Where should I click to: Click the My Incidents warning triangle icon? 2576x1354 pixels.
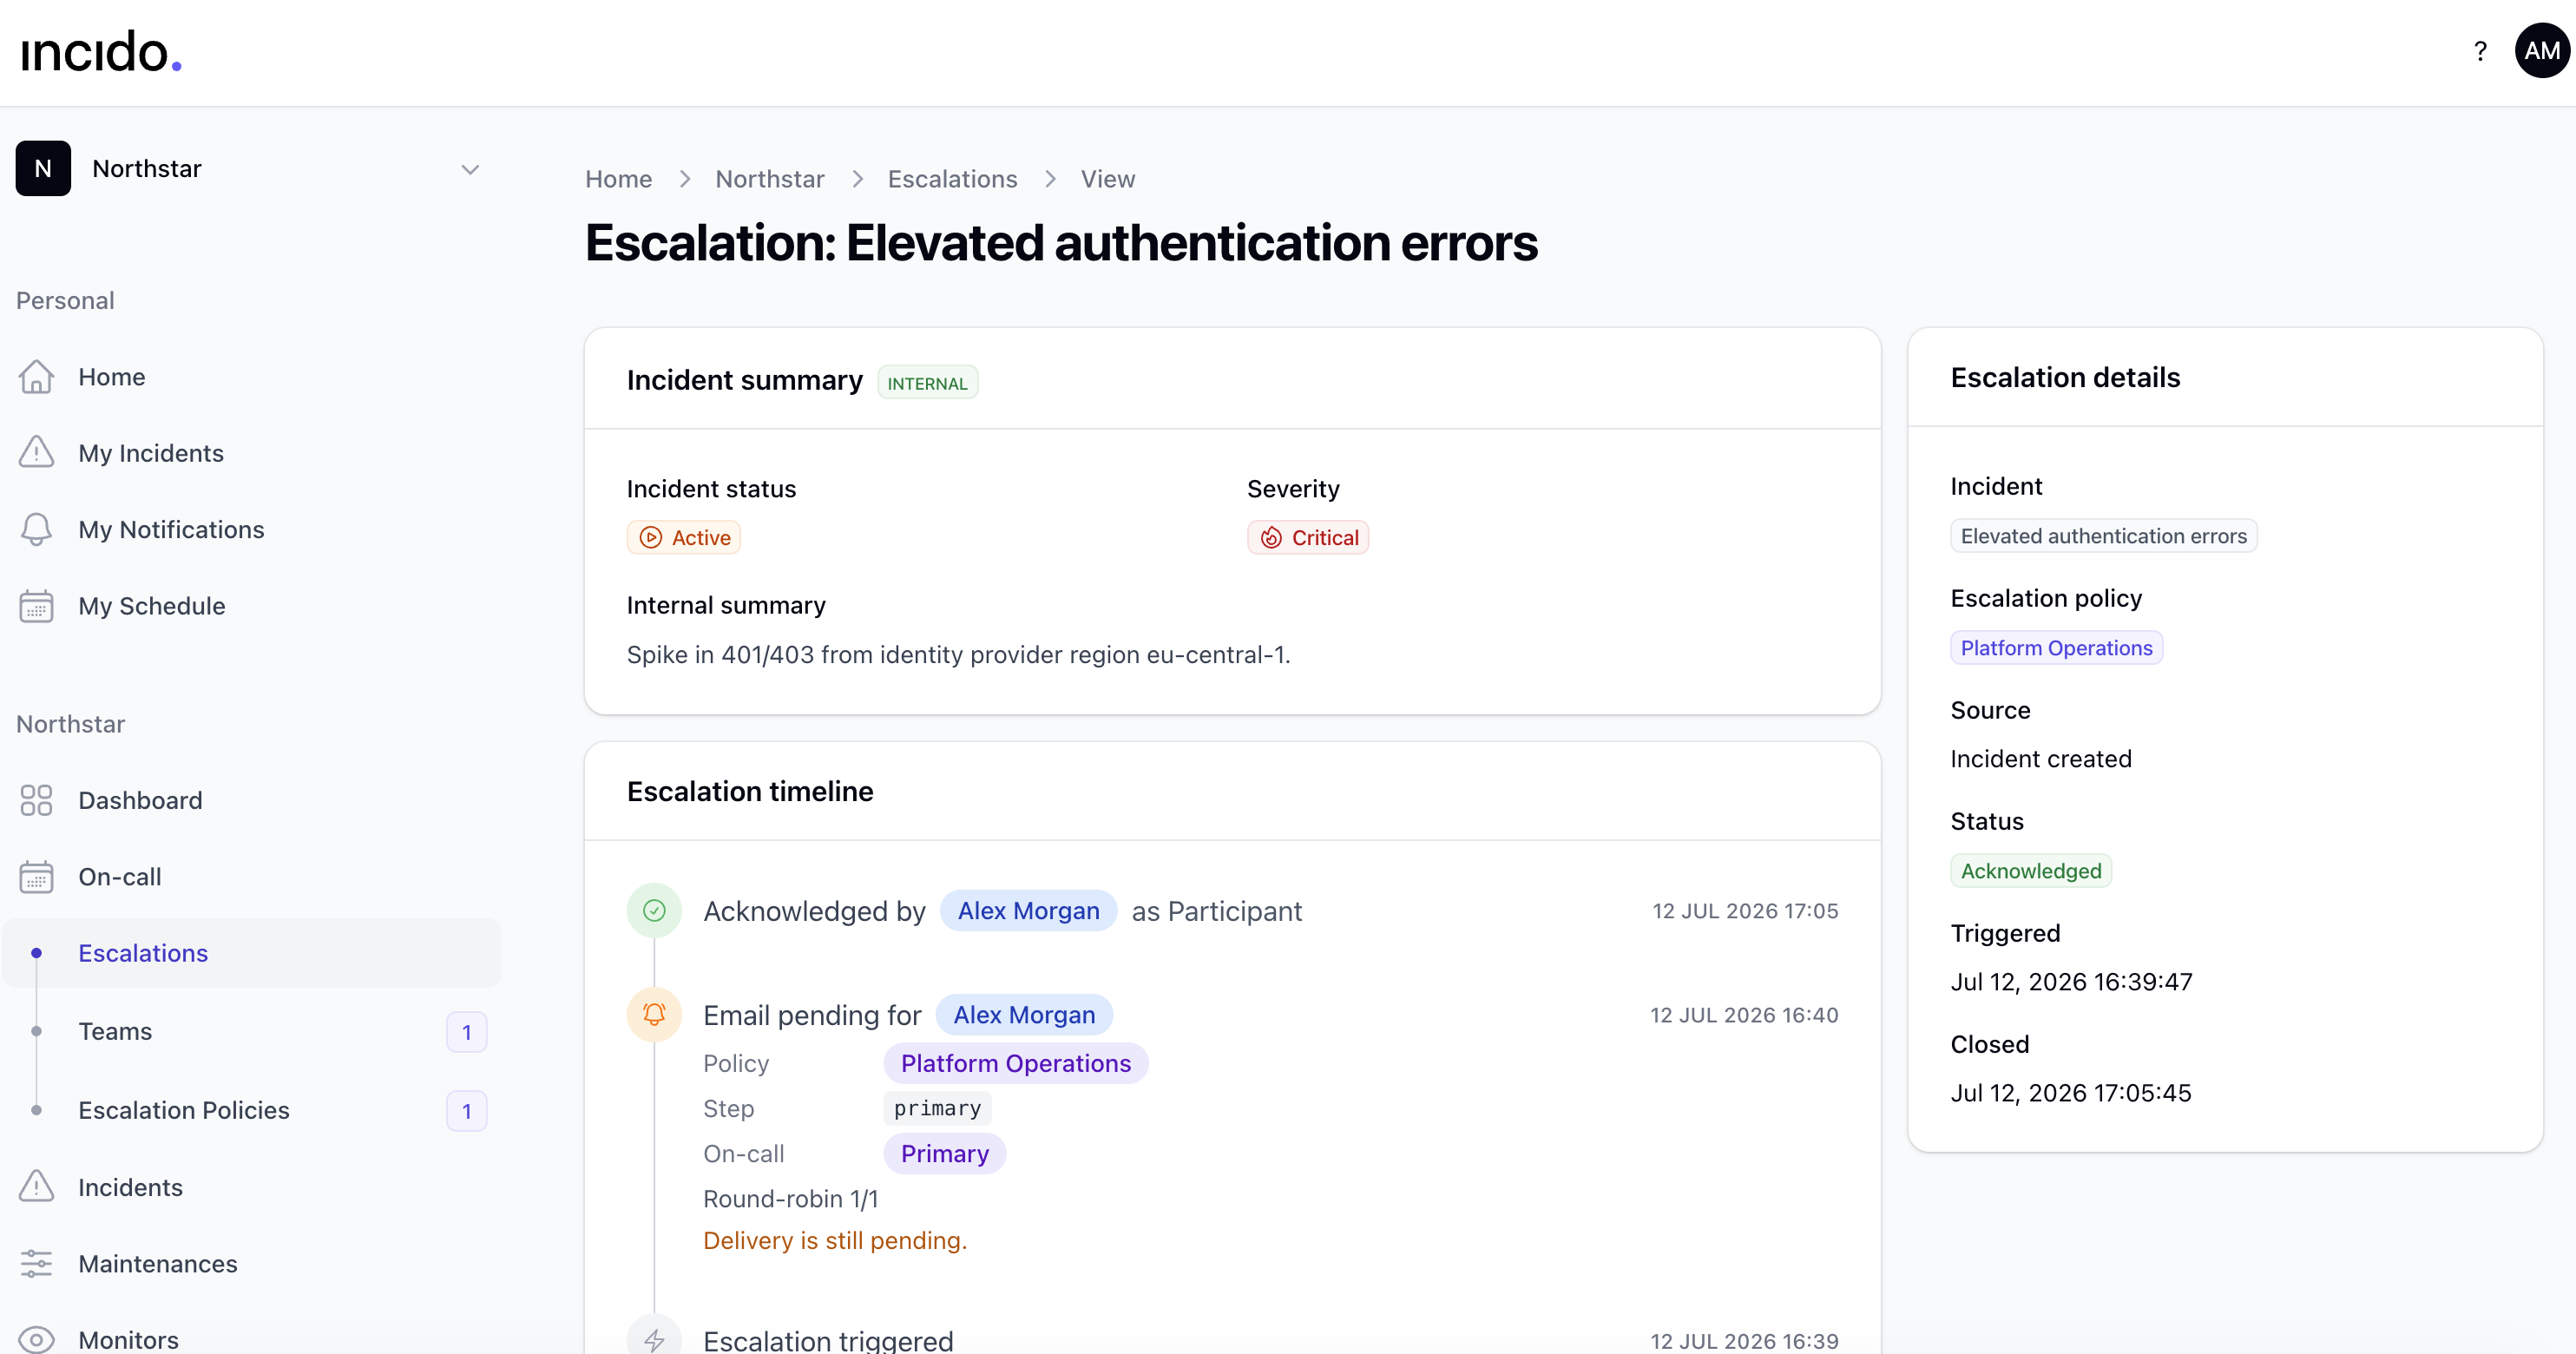36,453
